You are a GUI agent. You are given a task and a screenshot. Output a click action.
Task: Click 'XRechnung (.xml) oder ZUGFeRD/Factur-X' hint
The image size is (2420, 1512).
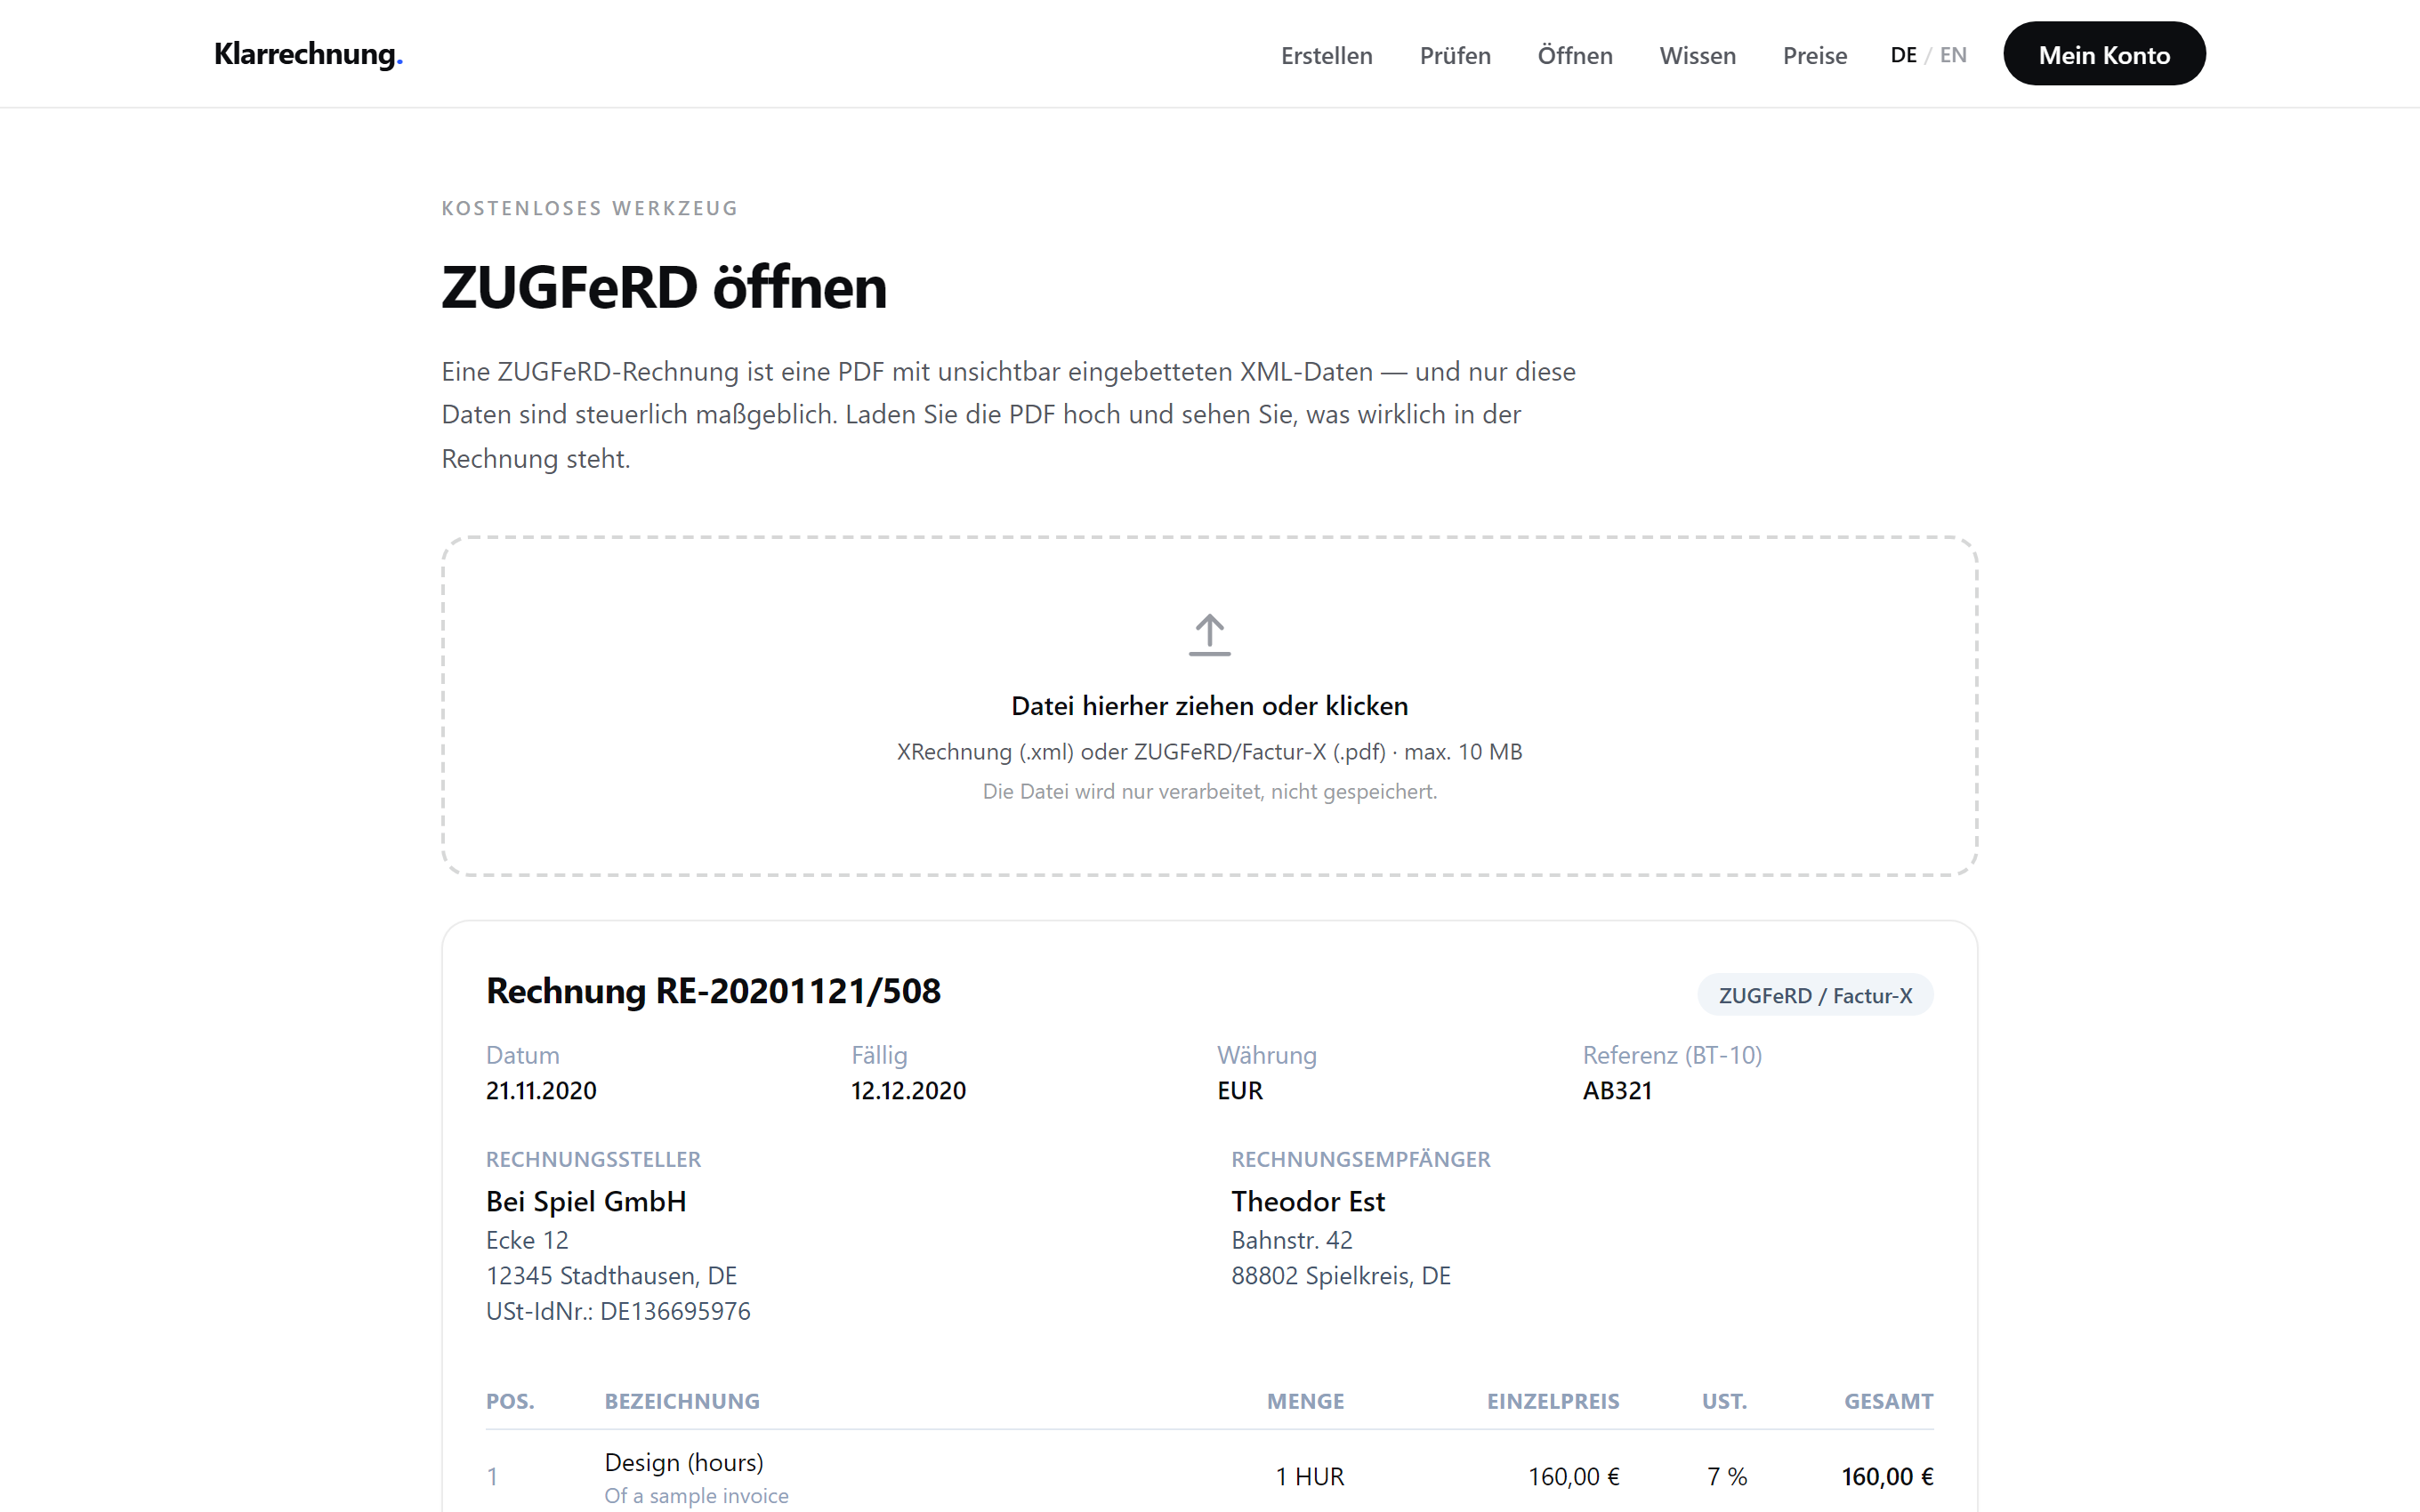tap(1209, 752)
